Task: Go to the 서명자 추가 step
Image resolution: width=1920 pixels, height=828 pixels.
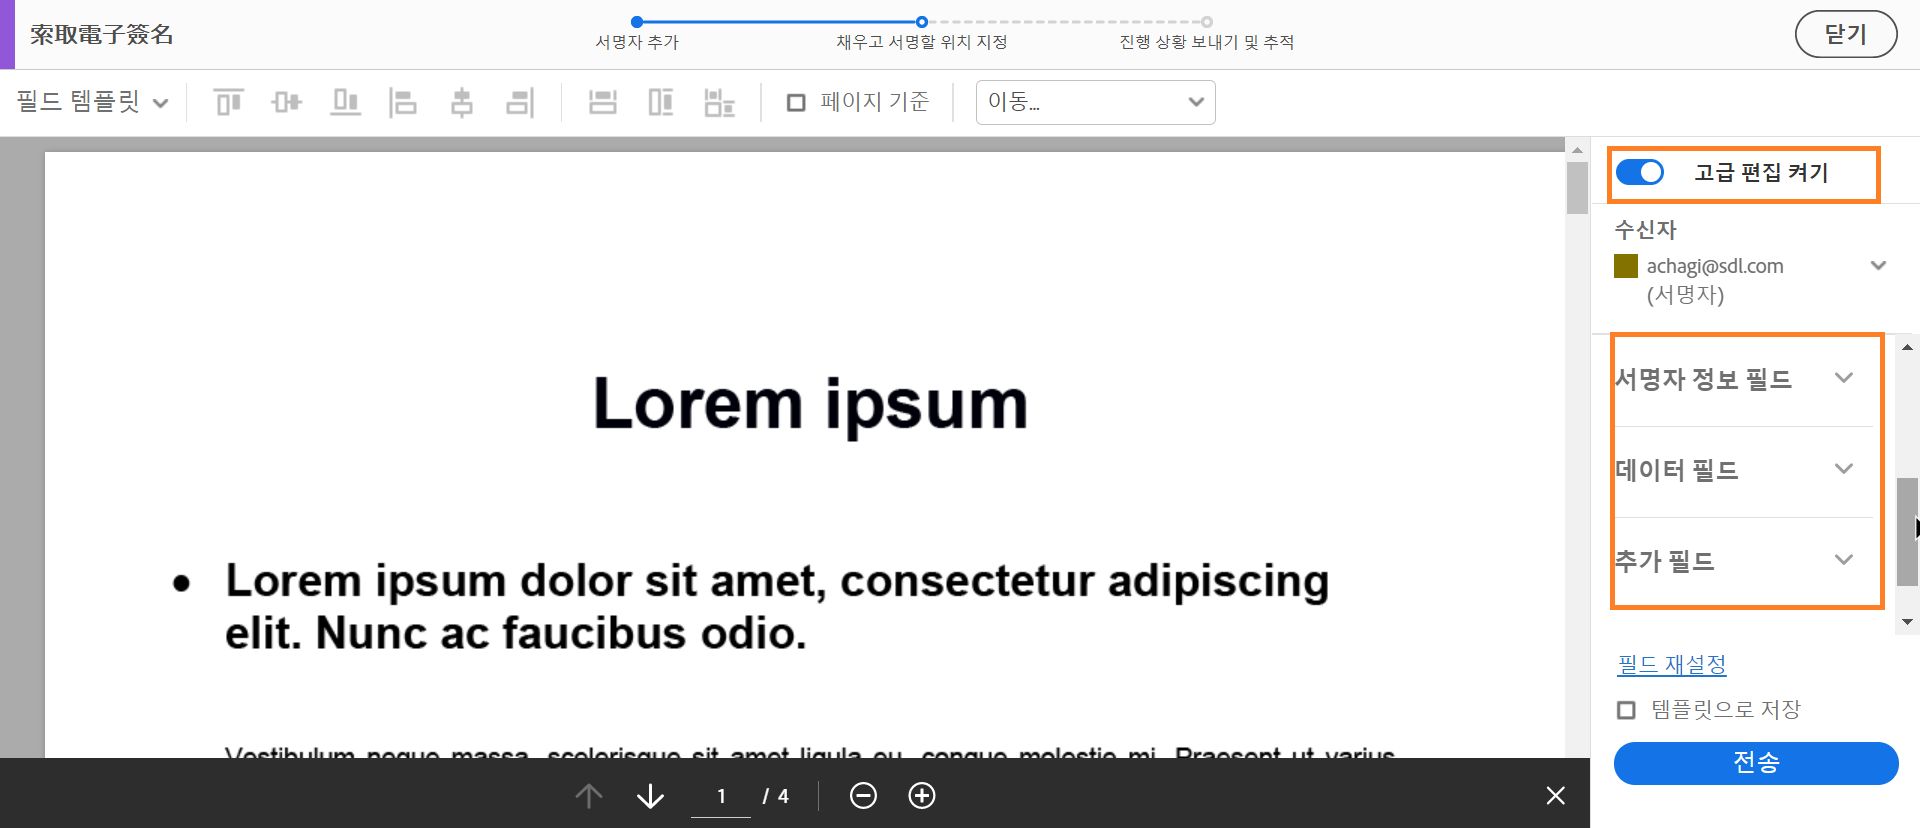Action: tap(637, 33)
